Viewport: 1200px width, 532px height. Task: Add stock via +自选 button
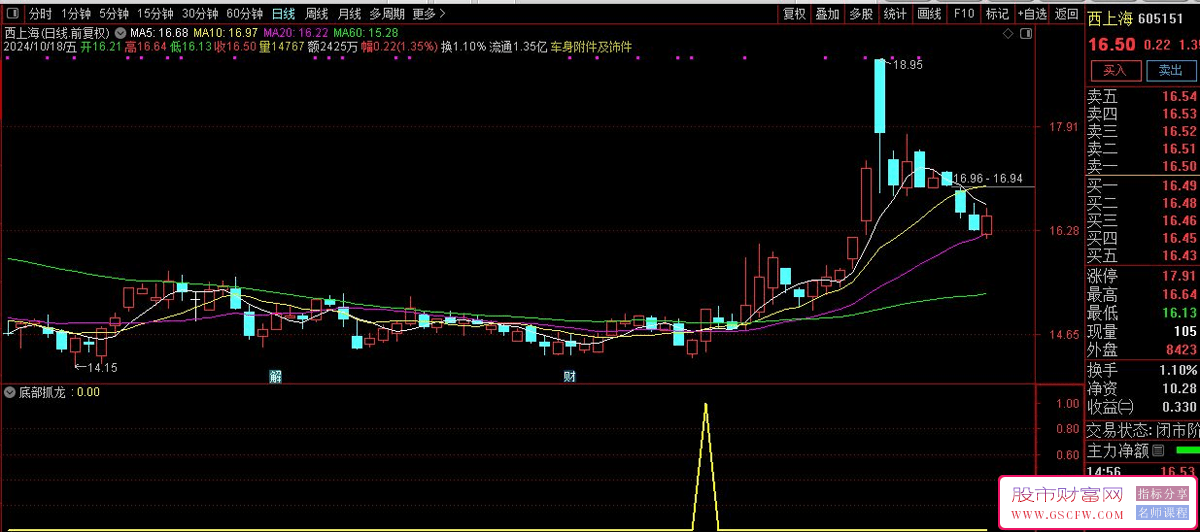[1033, 14]
